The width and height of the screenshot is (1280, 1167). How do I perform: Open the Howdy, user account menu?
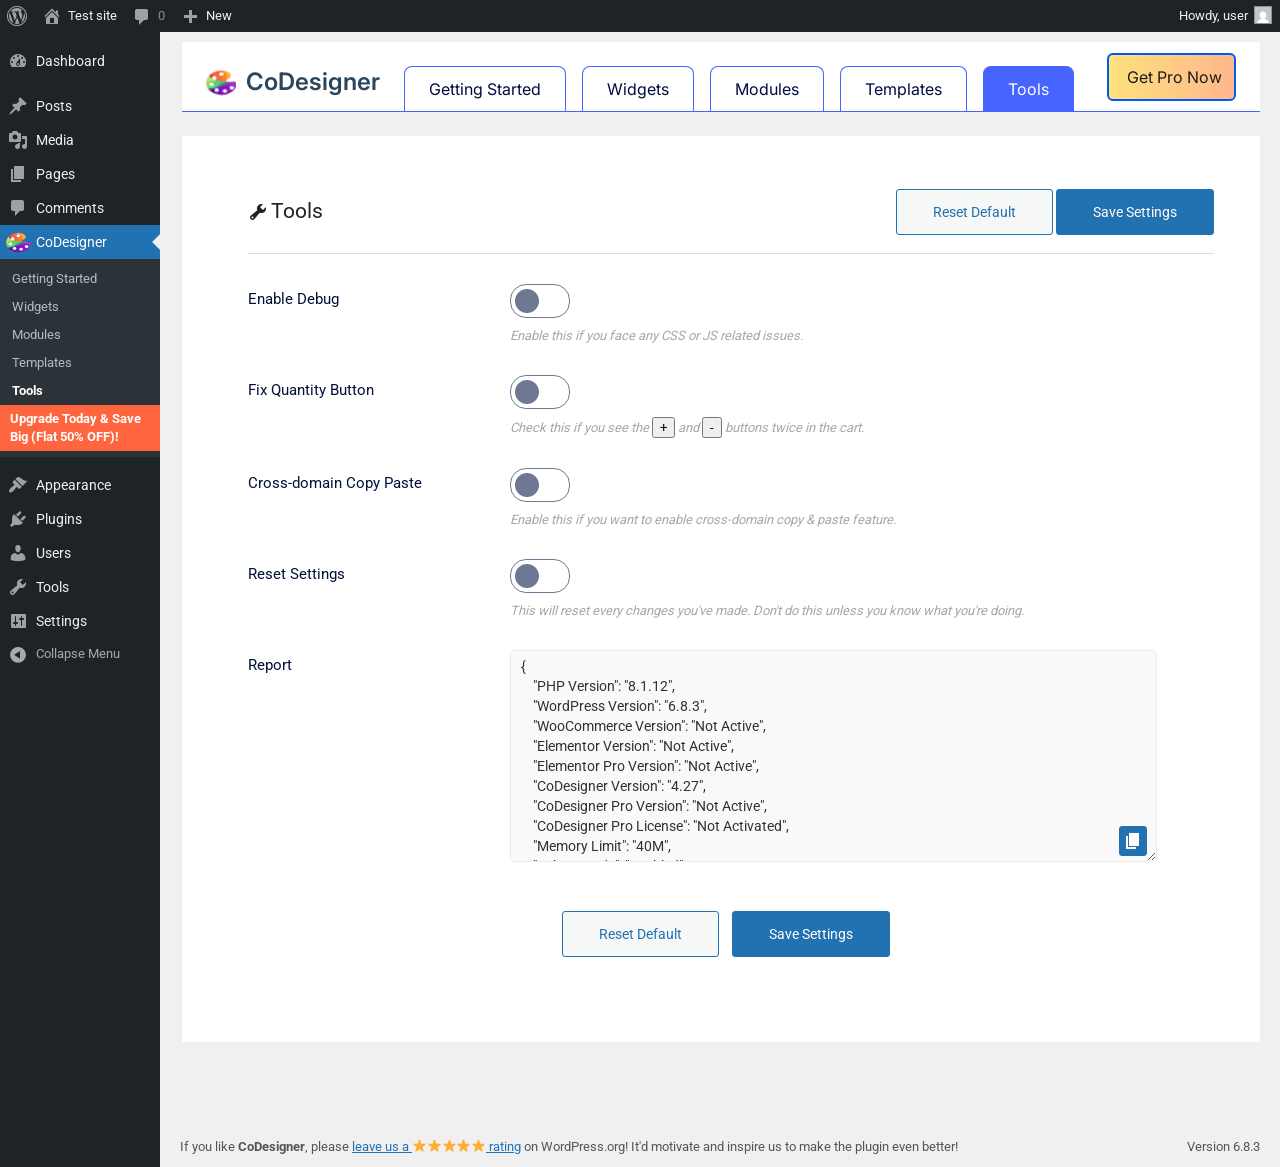pyautogui.click(x=1224, y=16)
